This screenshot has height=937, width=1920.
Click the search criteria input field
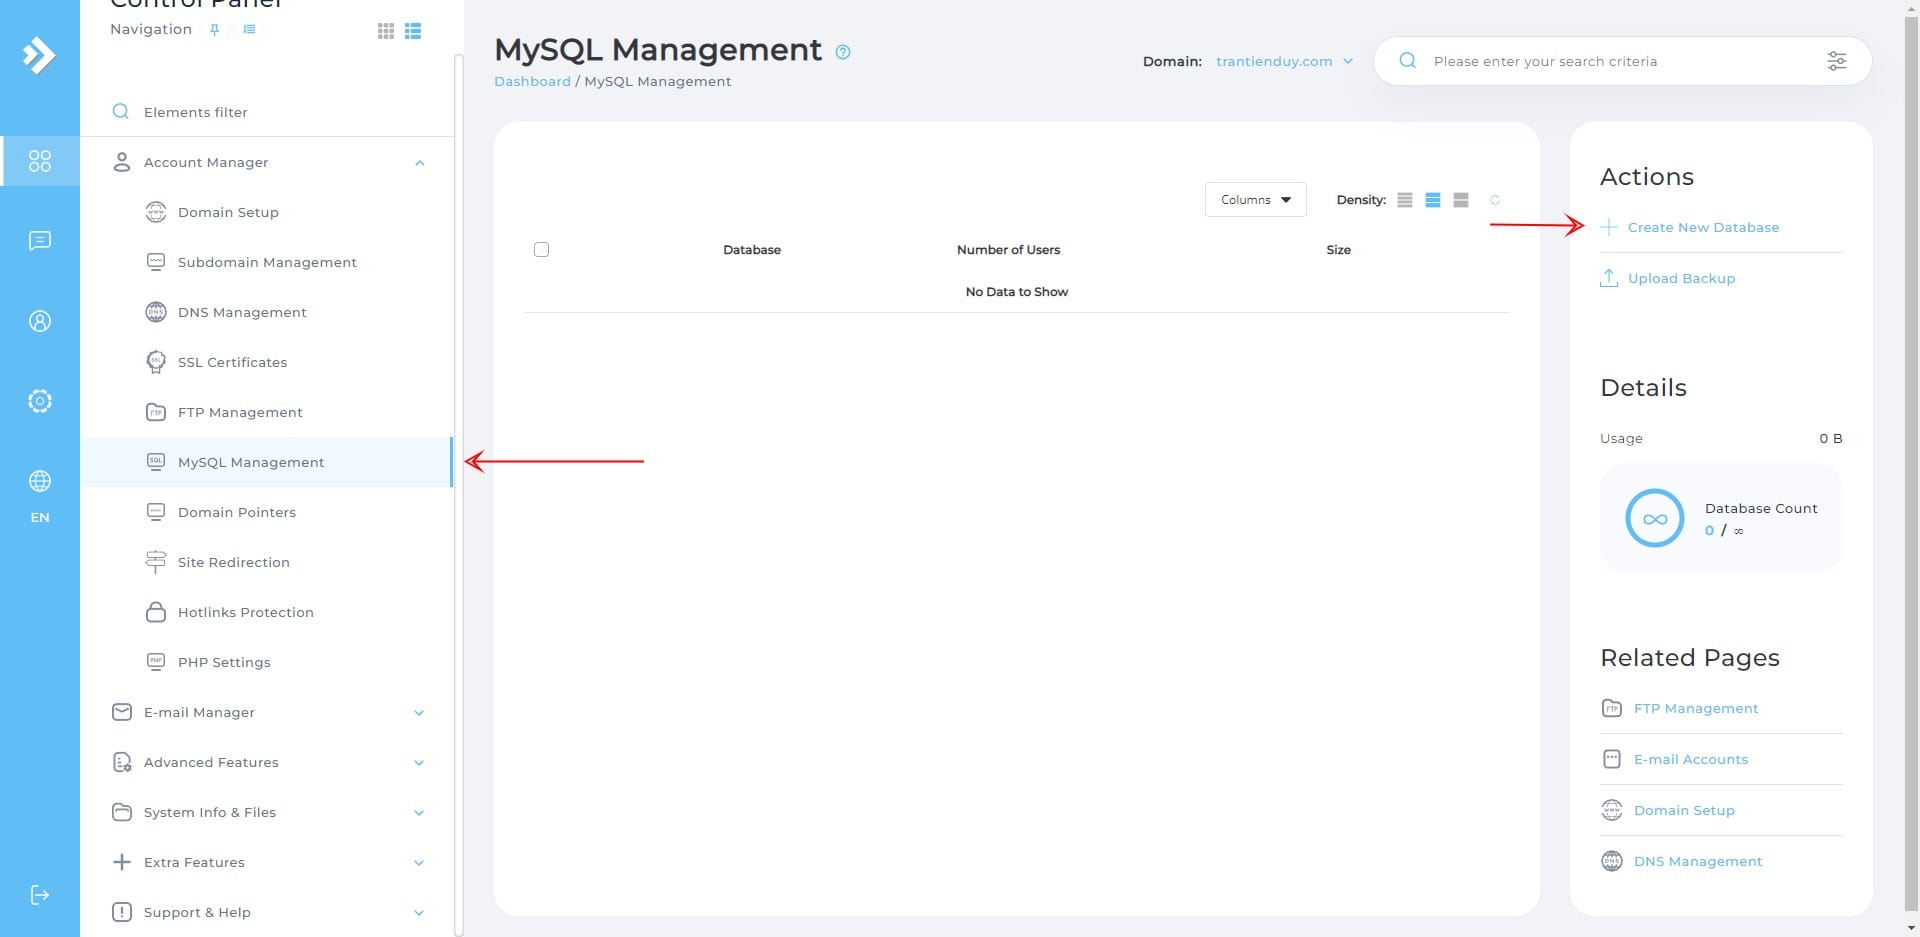pyautogui.click(x=1622, y=61)
